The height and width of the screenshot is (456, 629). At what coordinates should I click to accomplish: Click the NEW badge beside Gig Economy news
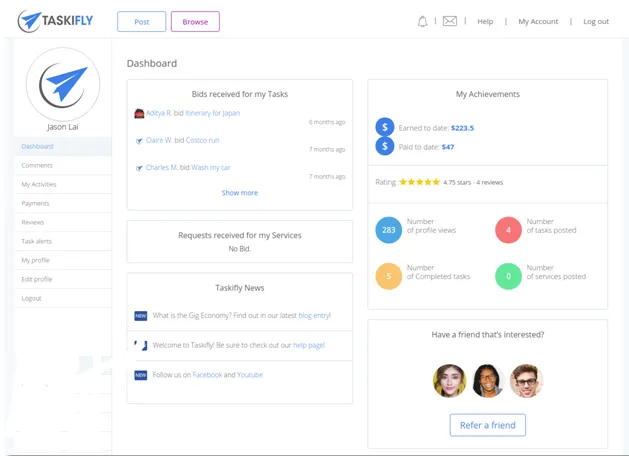point(140,316)
